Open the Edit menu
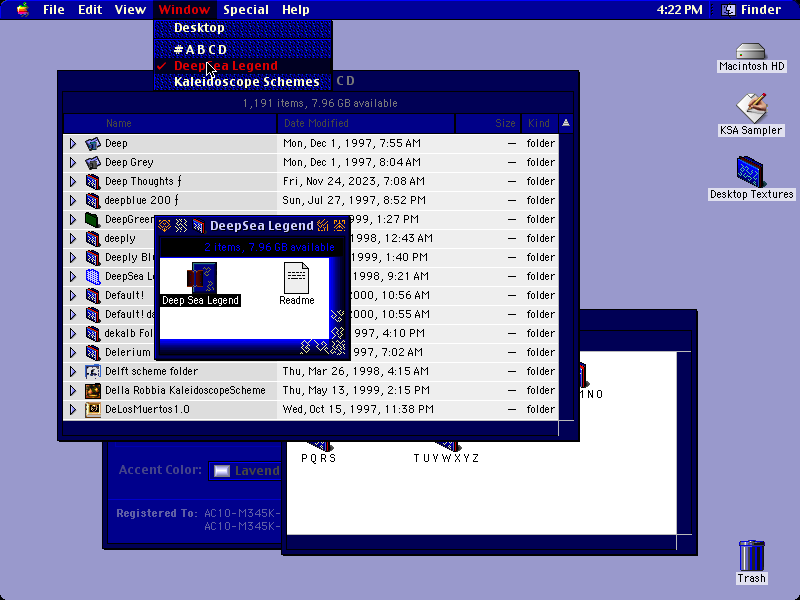Viewport: 800px width, 600px height. pyautogui.click(x=90, y=10)
